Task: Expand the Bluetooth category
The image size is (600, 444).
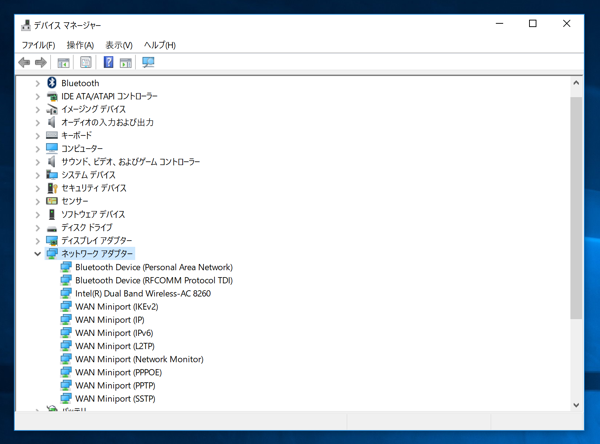Action: click(38, 83)
